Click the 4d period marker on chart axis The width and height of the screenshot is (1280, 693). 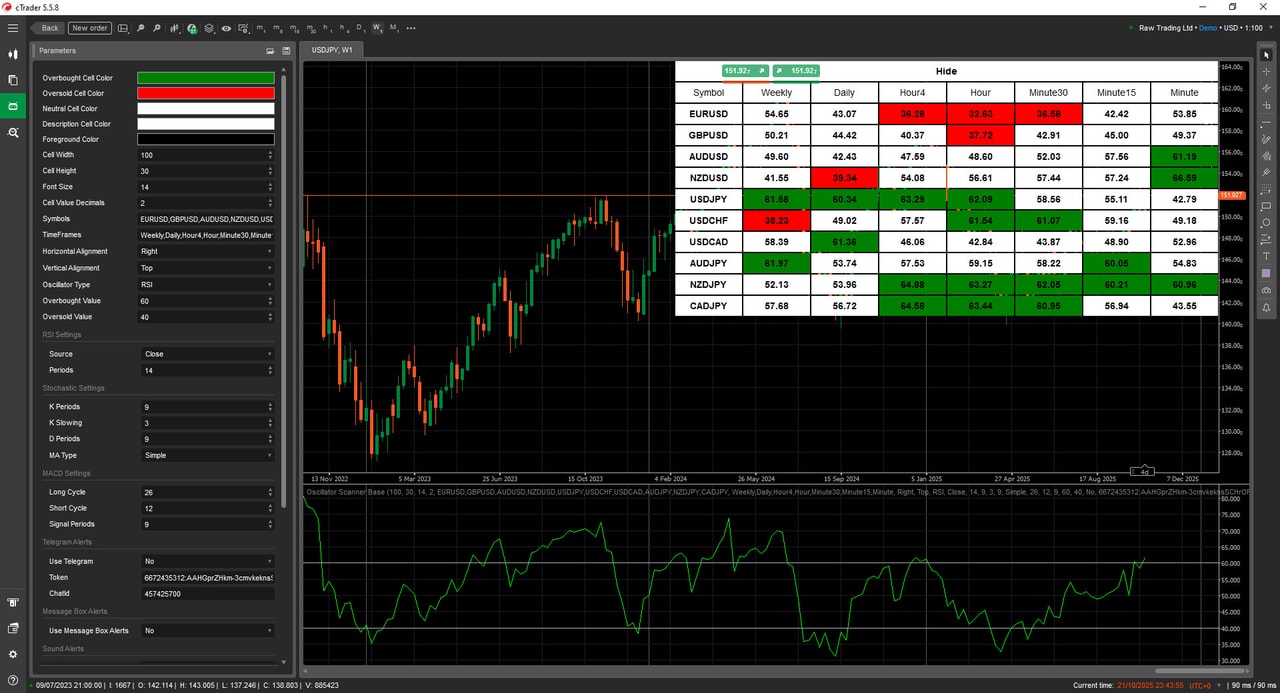coord(1144,471)
